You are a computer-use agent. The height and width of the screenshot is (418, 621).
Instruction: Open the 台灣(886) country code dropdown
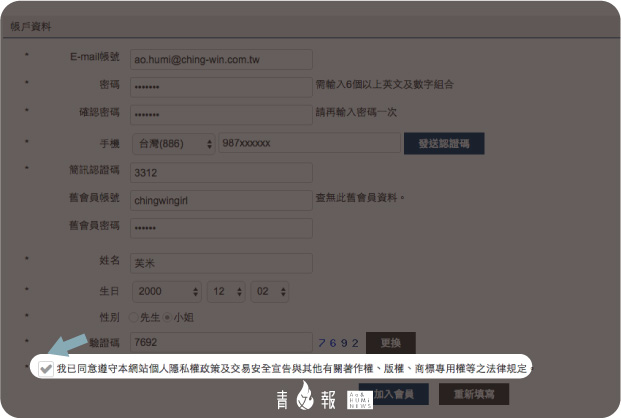tap(173, 144)
